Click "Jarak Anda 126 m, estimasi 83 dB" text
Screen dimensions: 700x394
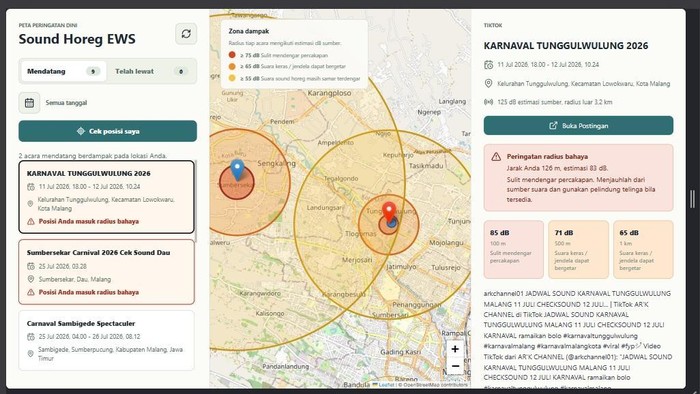(x=557, y=168)
